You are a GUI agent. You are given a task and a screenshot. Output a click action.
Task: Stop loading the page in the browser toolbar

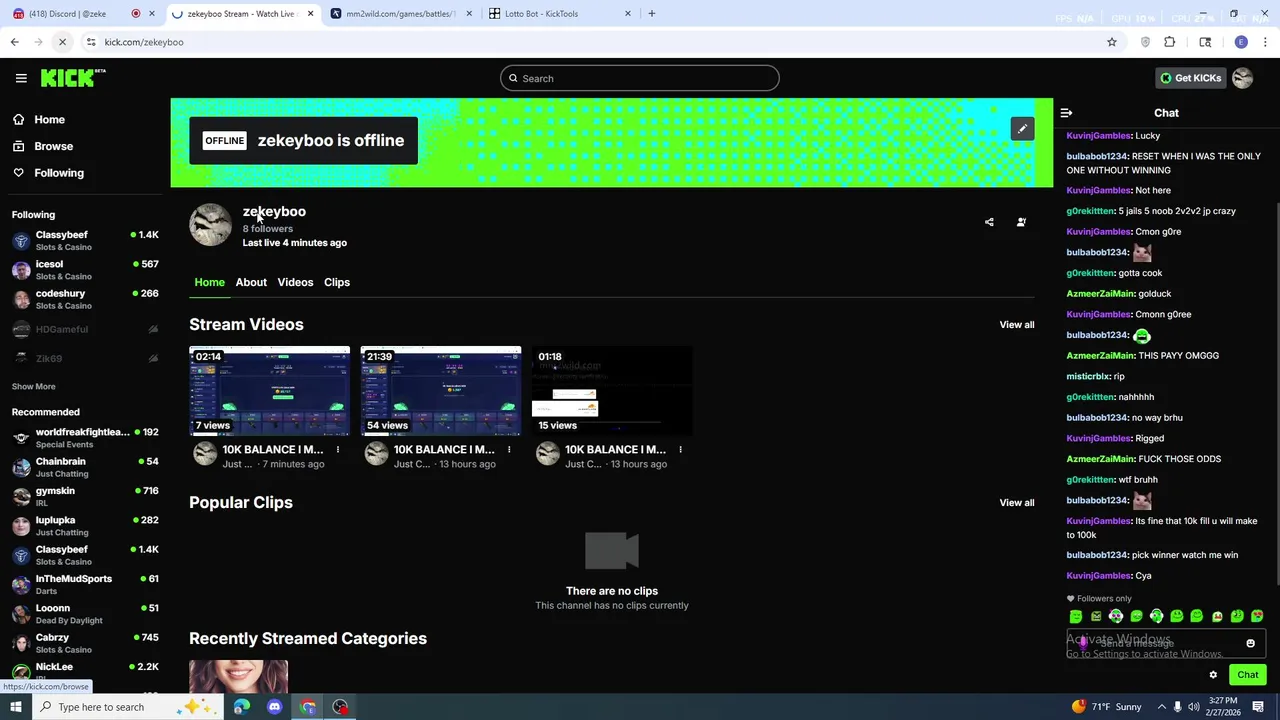click(62, 42)
